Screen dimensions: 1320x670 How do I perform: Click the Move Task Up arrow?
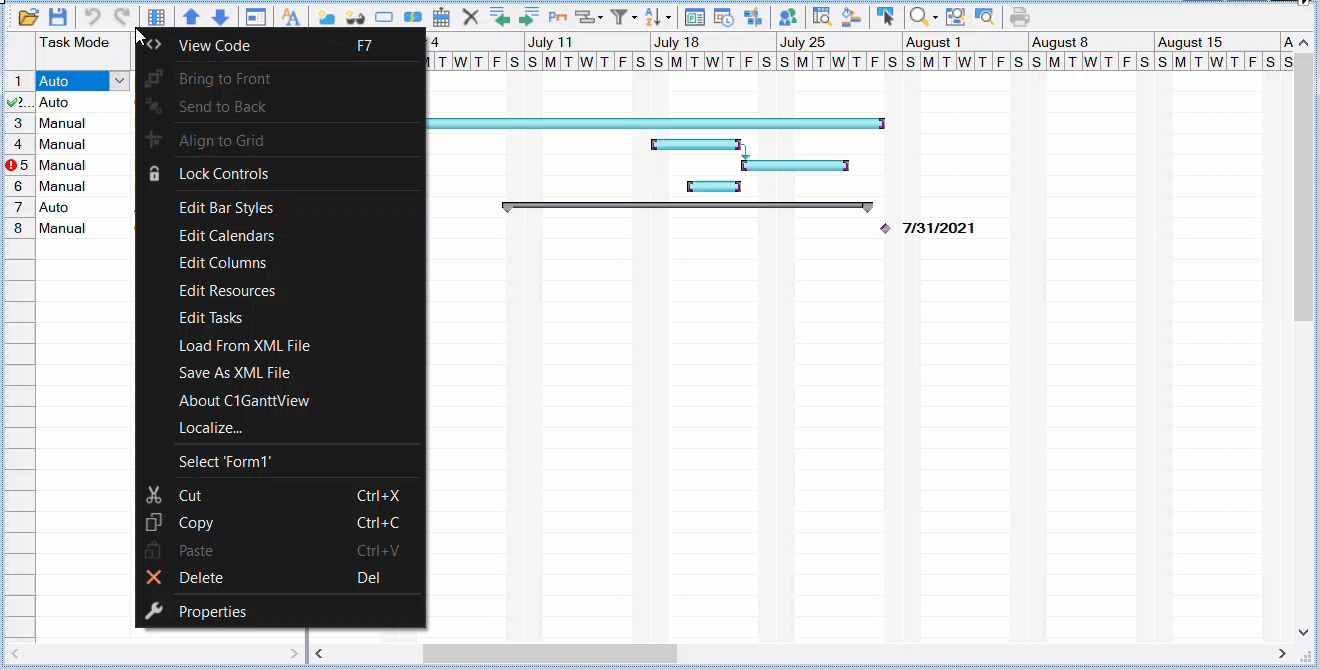coord(190,17)
